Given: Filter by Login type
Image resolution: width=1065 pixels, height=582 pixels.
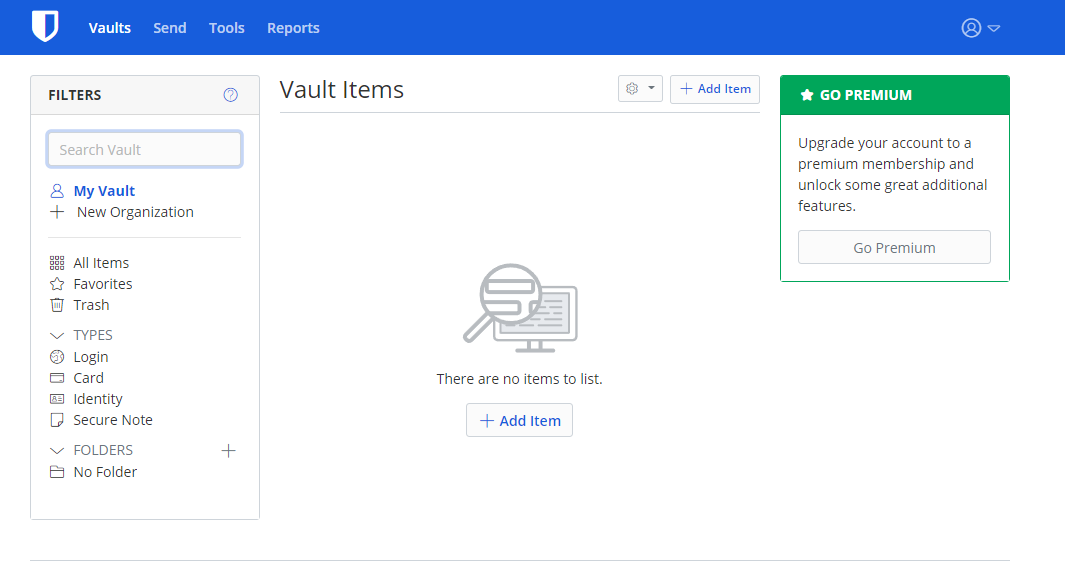Looking at the screenshot, I should point(90,357).
